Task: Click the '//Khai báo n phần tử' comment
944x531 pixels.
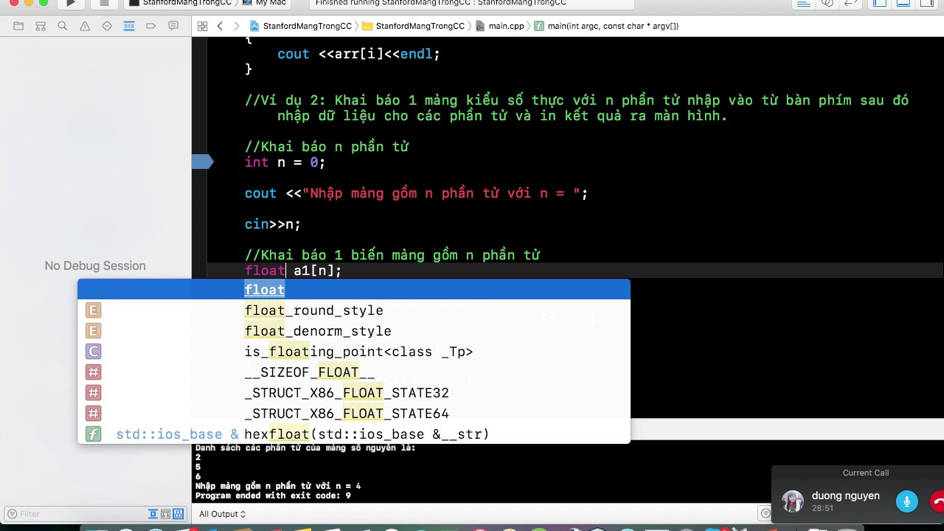Action: [x=326, y=146]
